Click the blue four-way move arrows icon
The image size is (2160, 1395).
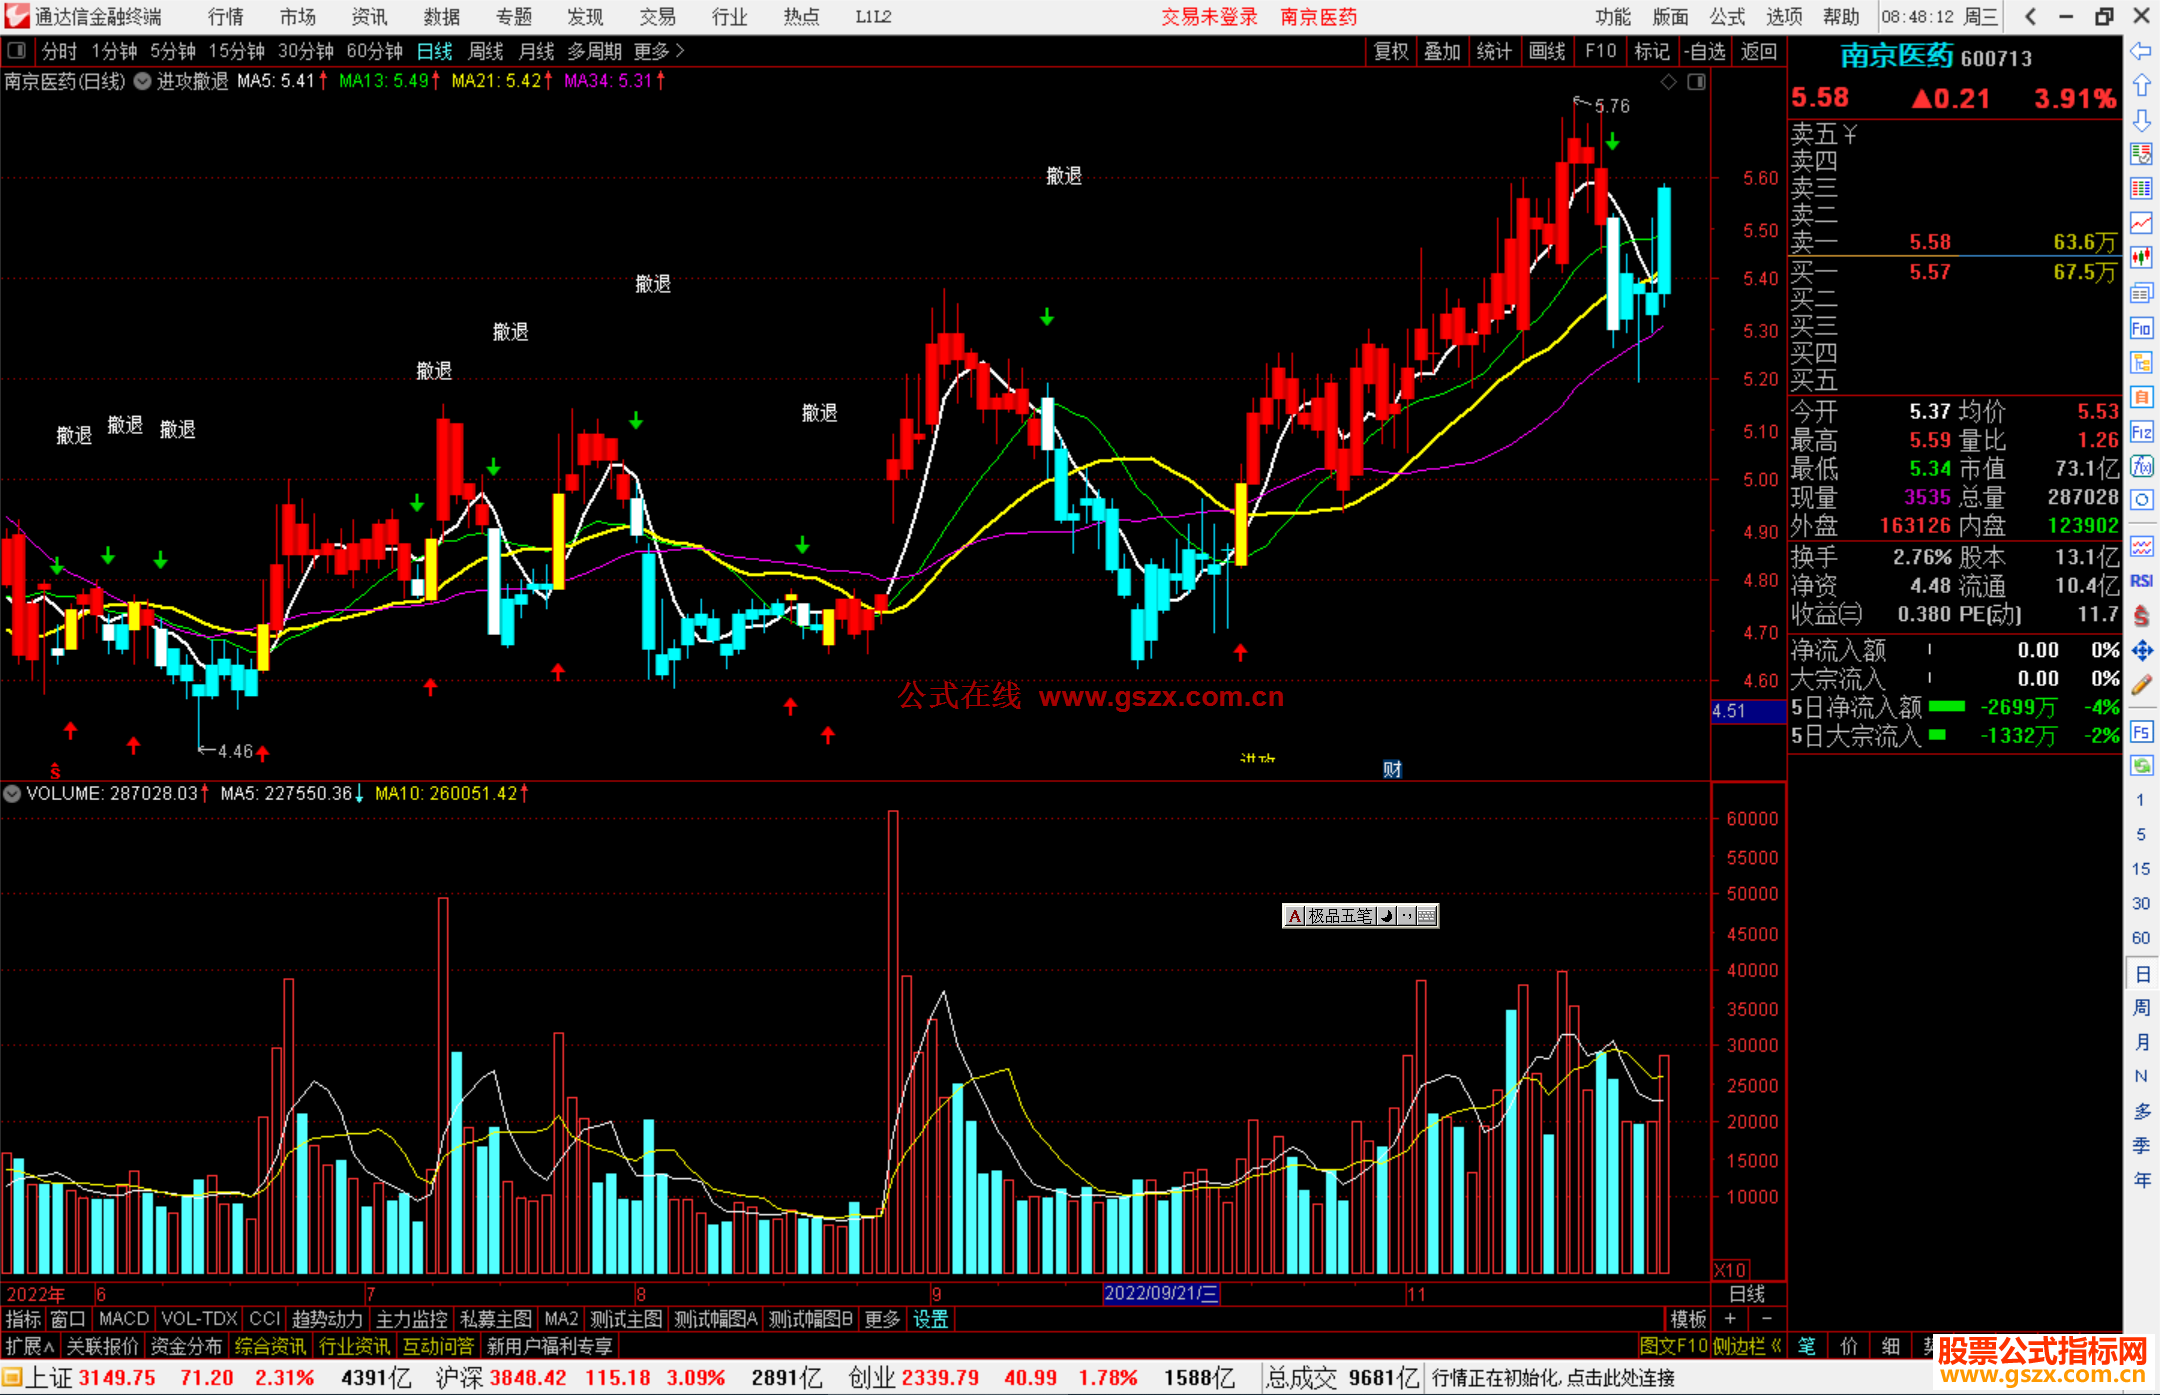pos(2141,651)
